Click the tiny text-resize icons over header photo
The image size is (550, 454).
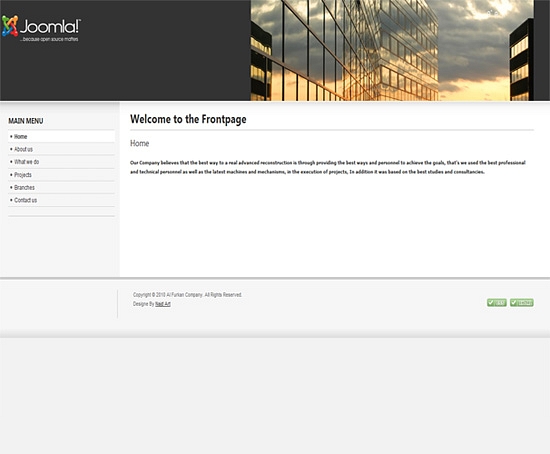492,13
